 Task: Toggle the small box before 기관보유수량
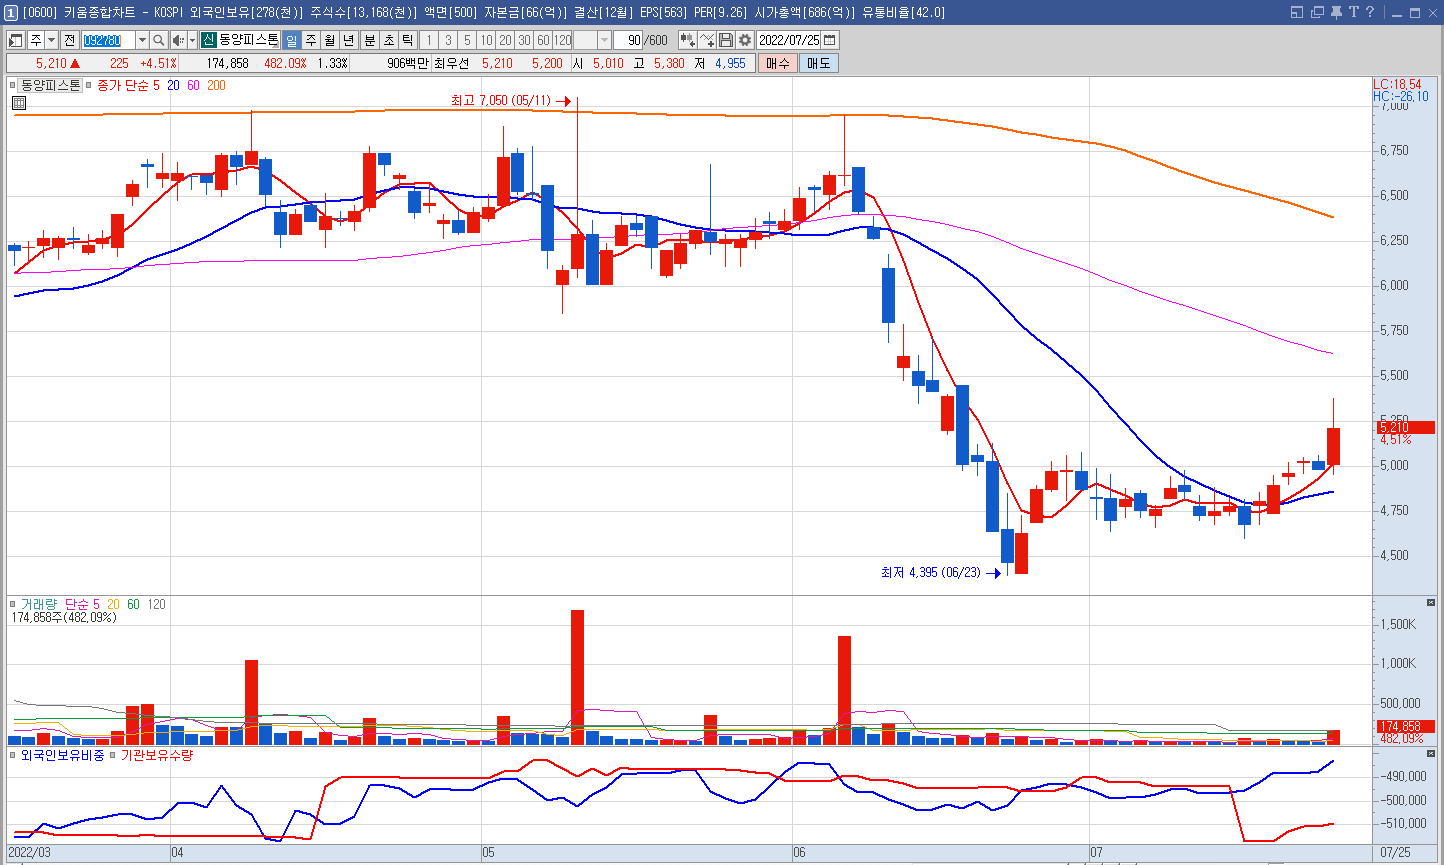pos(114,755)
